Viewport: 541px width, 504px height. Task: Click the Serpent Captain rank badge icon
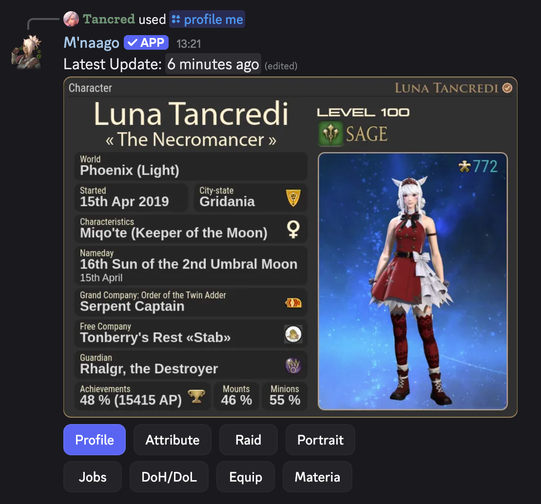point(293,303)
